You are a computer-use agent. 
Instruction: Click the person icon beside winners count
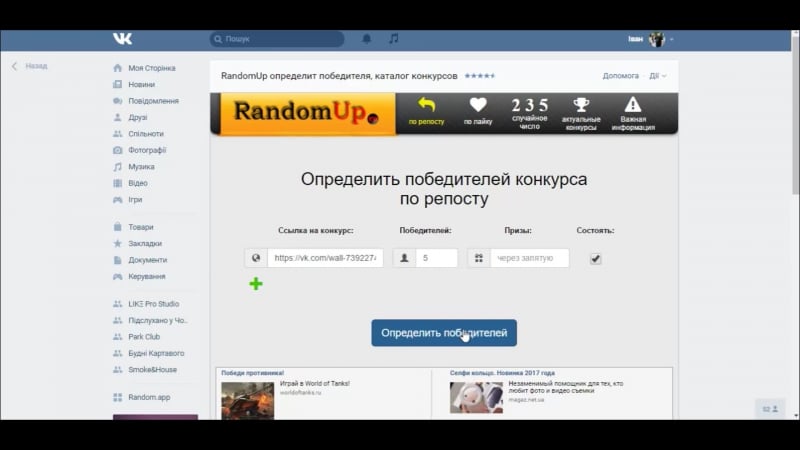404,258
